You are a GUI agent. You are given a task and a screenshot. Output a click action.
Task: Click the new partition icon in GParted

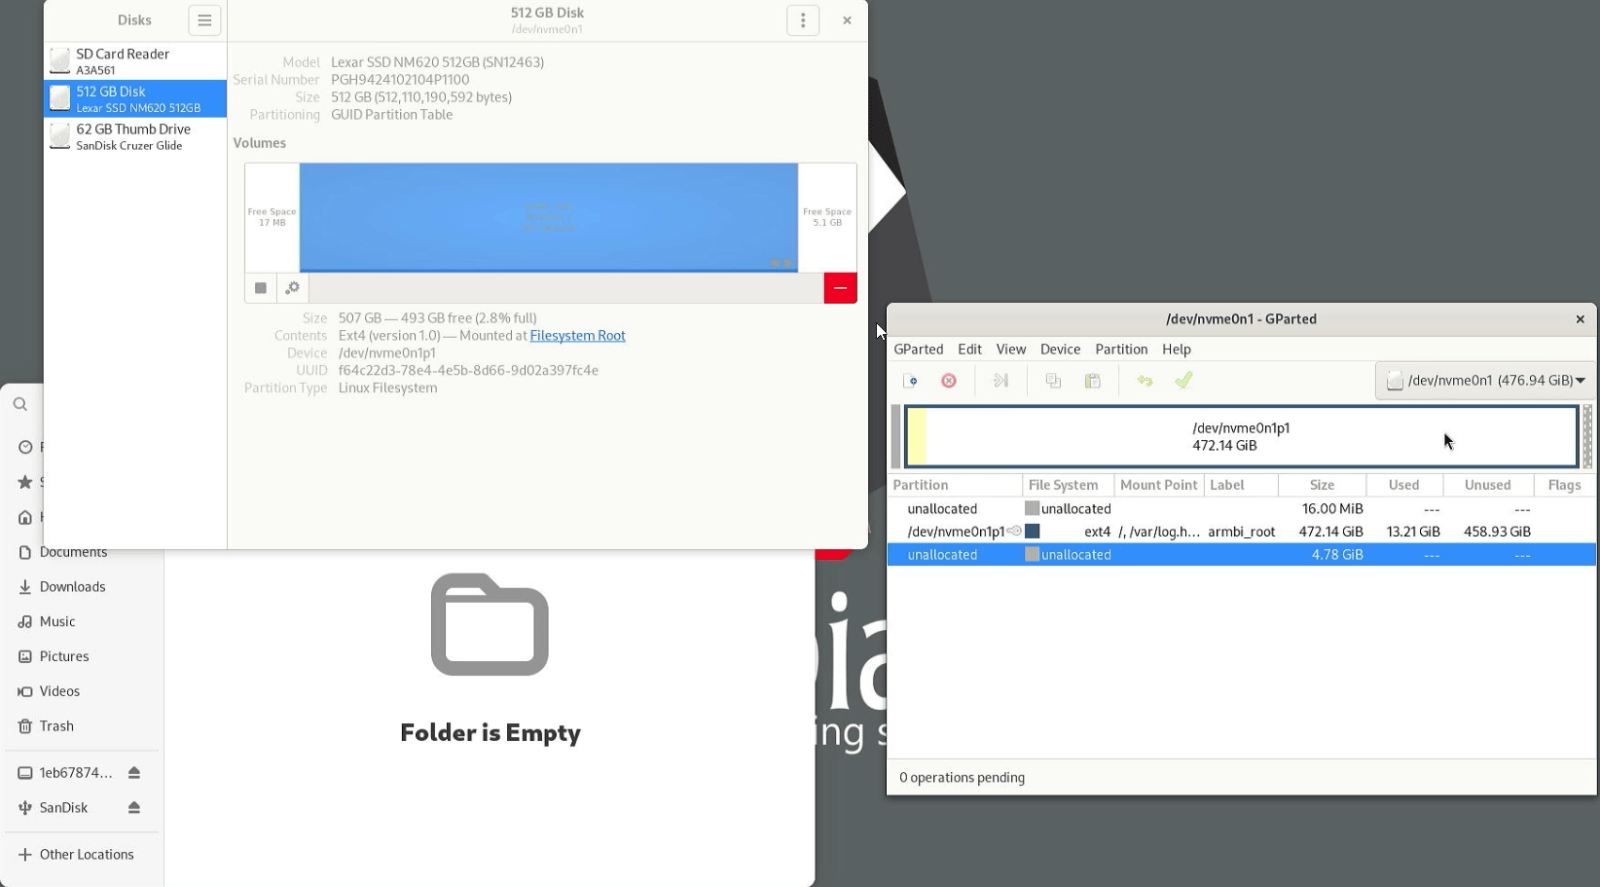[910, 381]
